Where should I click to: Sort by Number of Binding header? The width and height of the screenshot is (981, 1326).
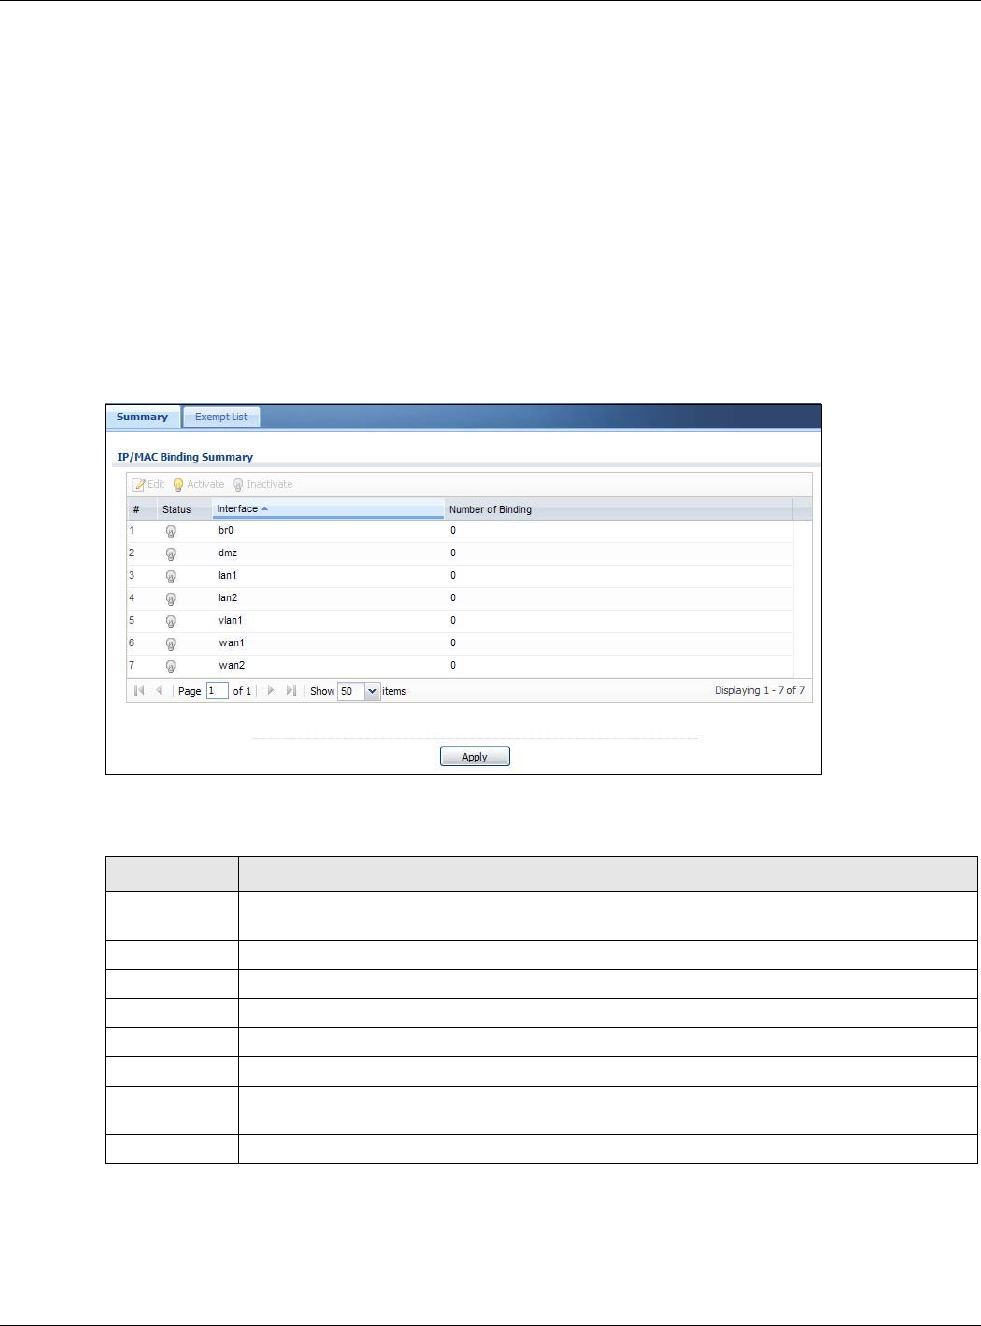618,509
